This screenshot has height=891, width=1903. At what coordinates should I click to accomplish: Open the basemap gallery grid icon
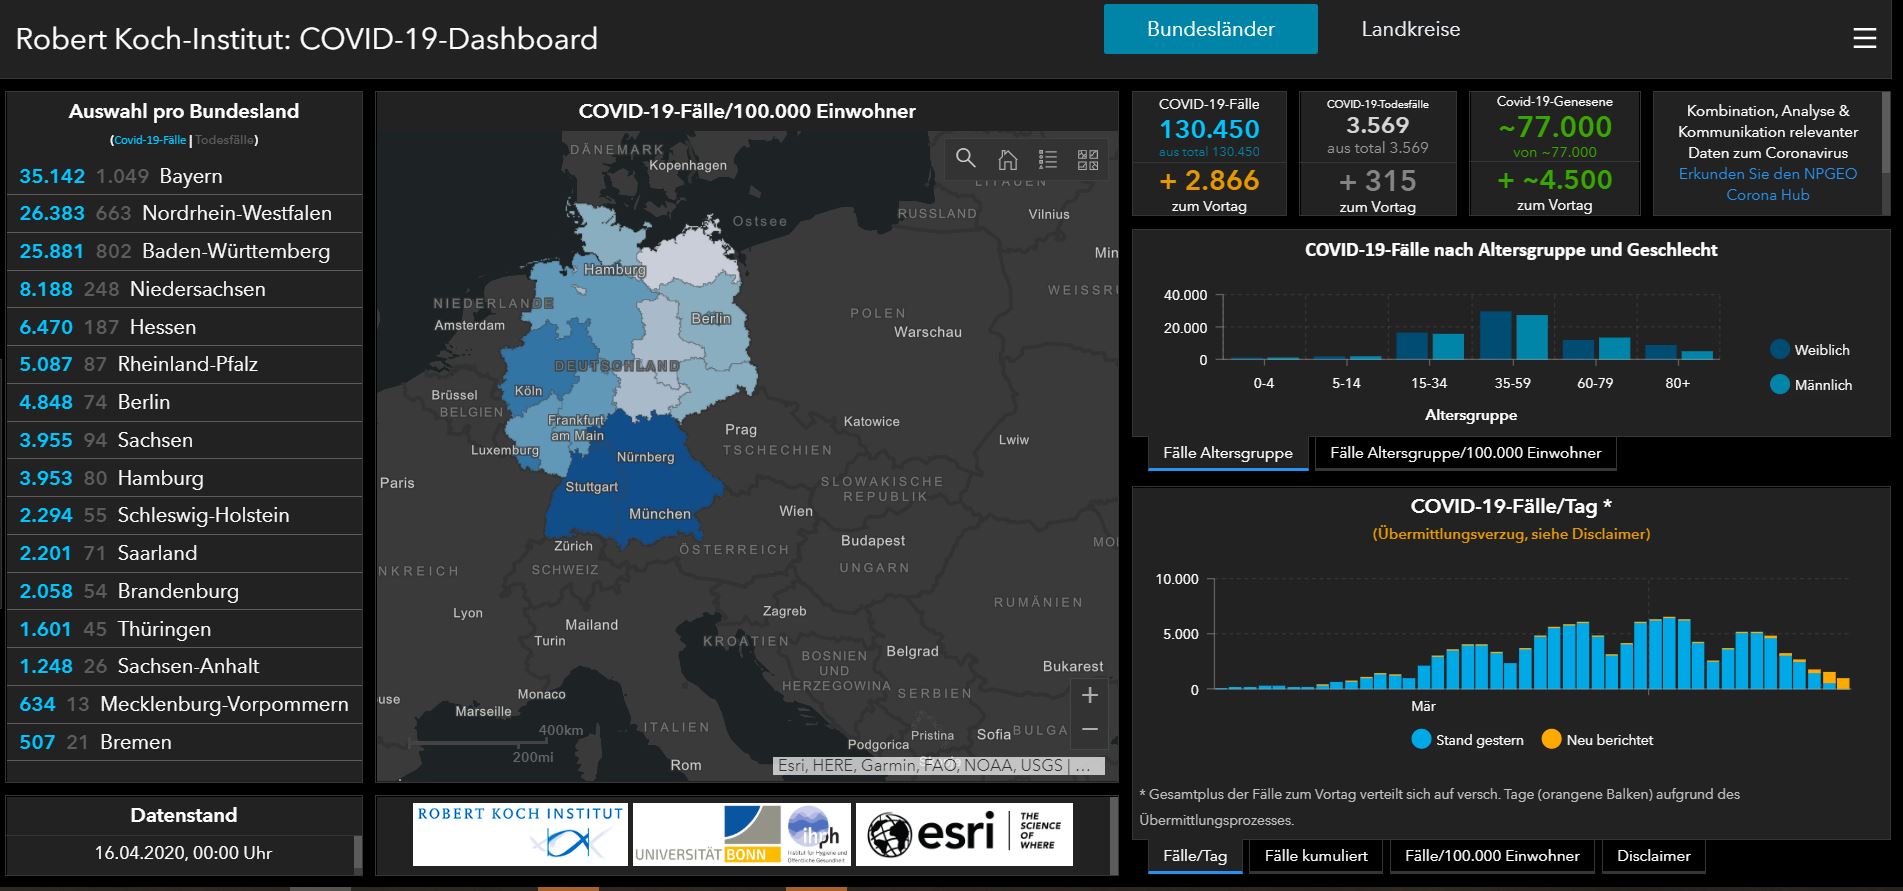1088,159
